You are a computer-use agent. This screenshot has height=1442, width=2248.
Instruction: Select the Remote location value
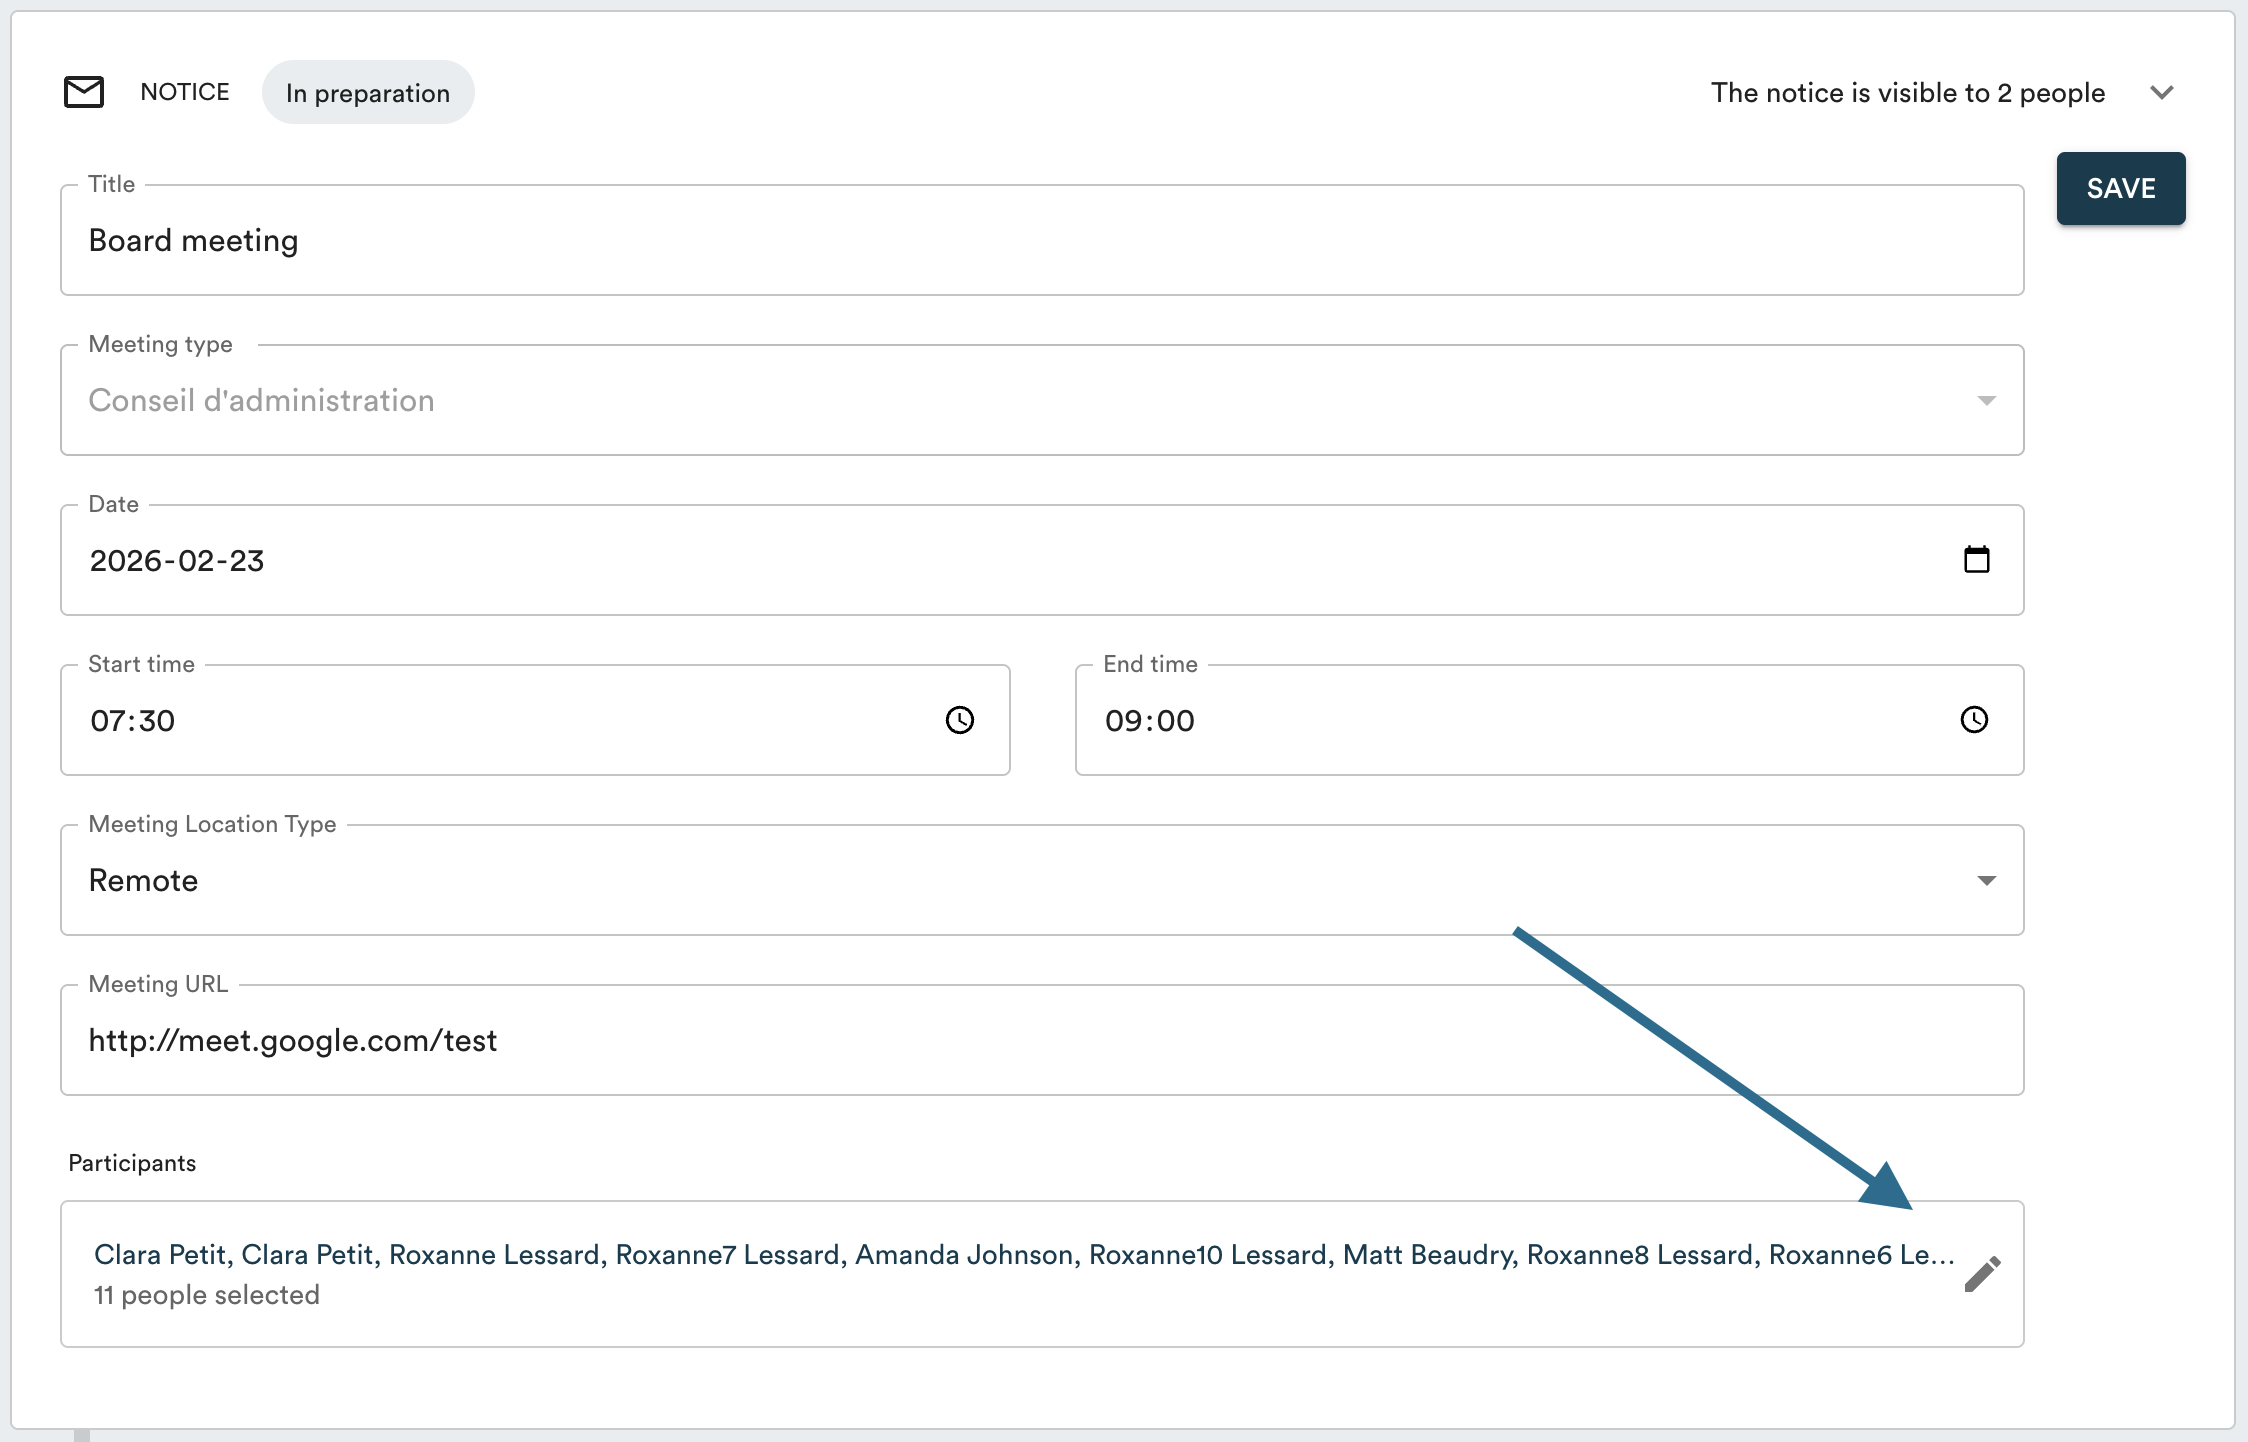[x=144, y=881]
